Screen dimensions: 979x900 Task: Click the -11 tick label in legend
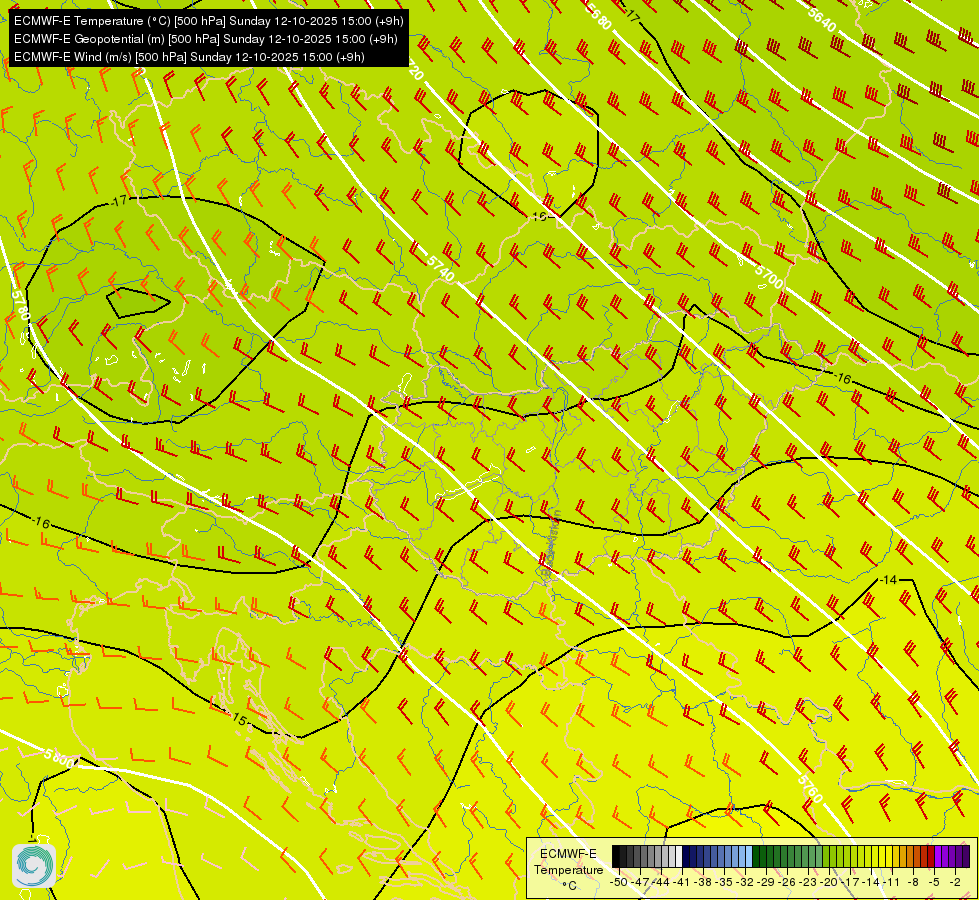893,882
